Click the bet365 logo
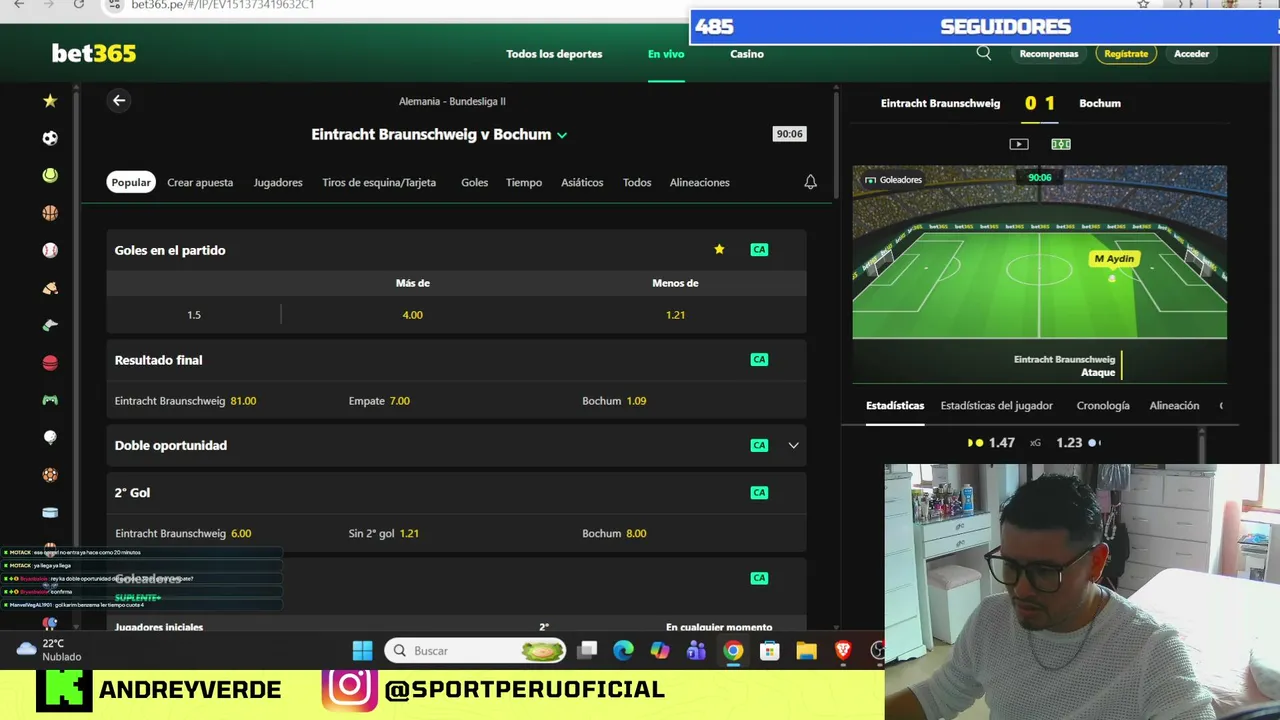This screenshot has height=720, width=1280. pos(94,53)
